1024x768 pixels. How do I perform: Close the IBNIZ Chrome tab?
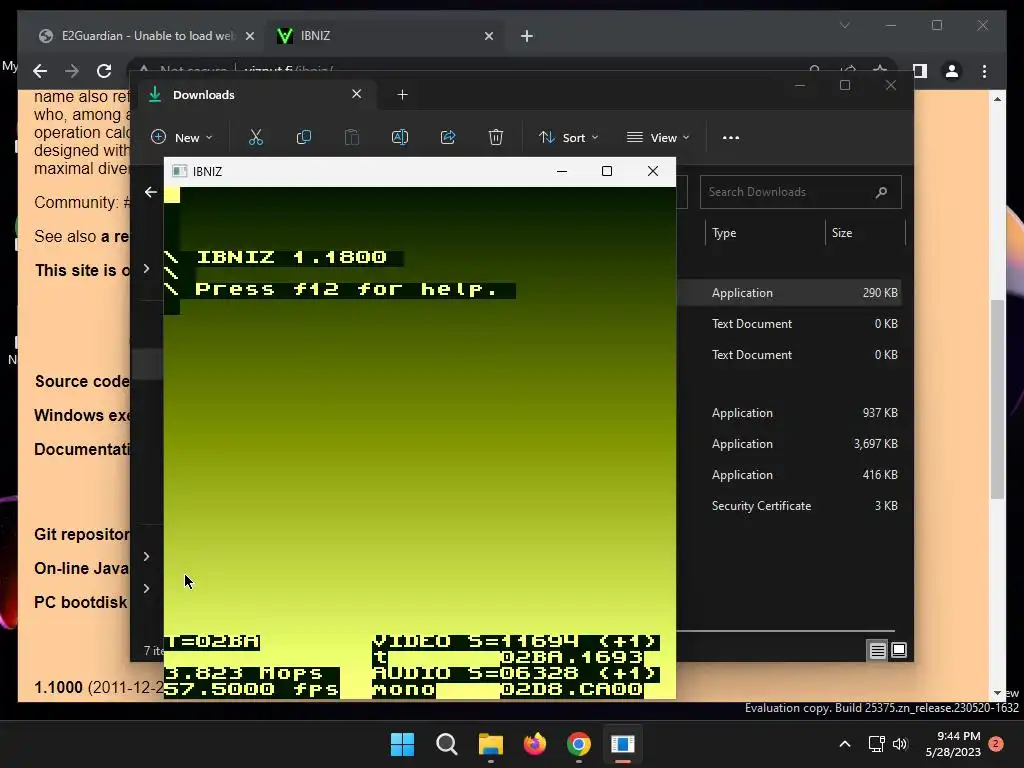[x=488, y=36]
